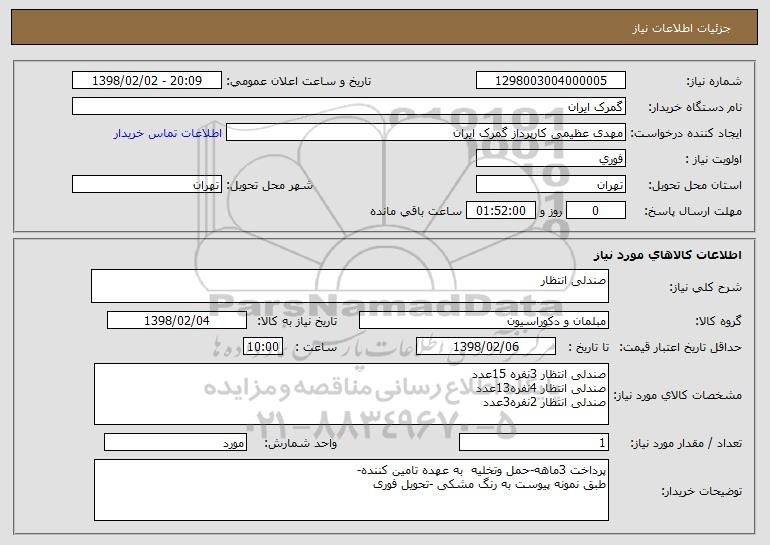Click the buyer notes text area

pos(351,490)
